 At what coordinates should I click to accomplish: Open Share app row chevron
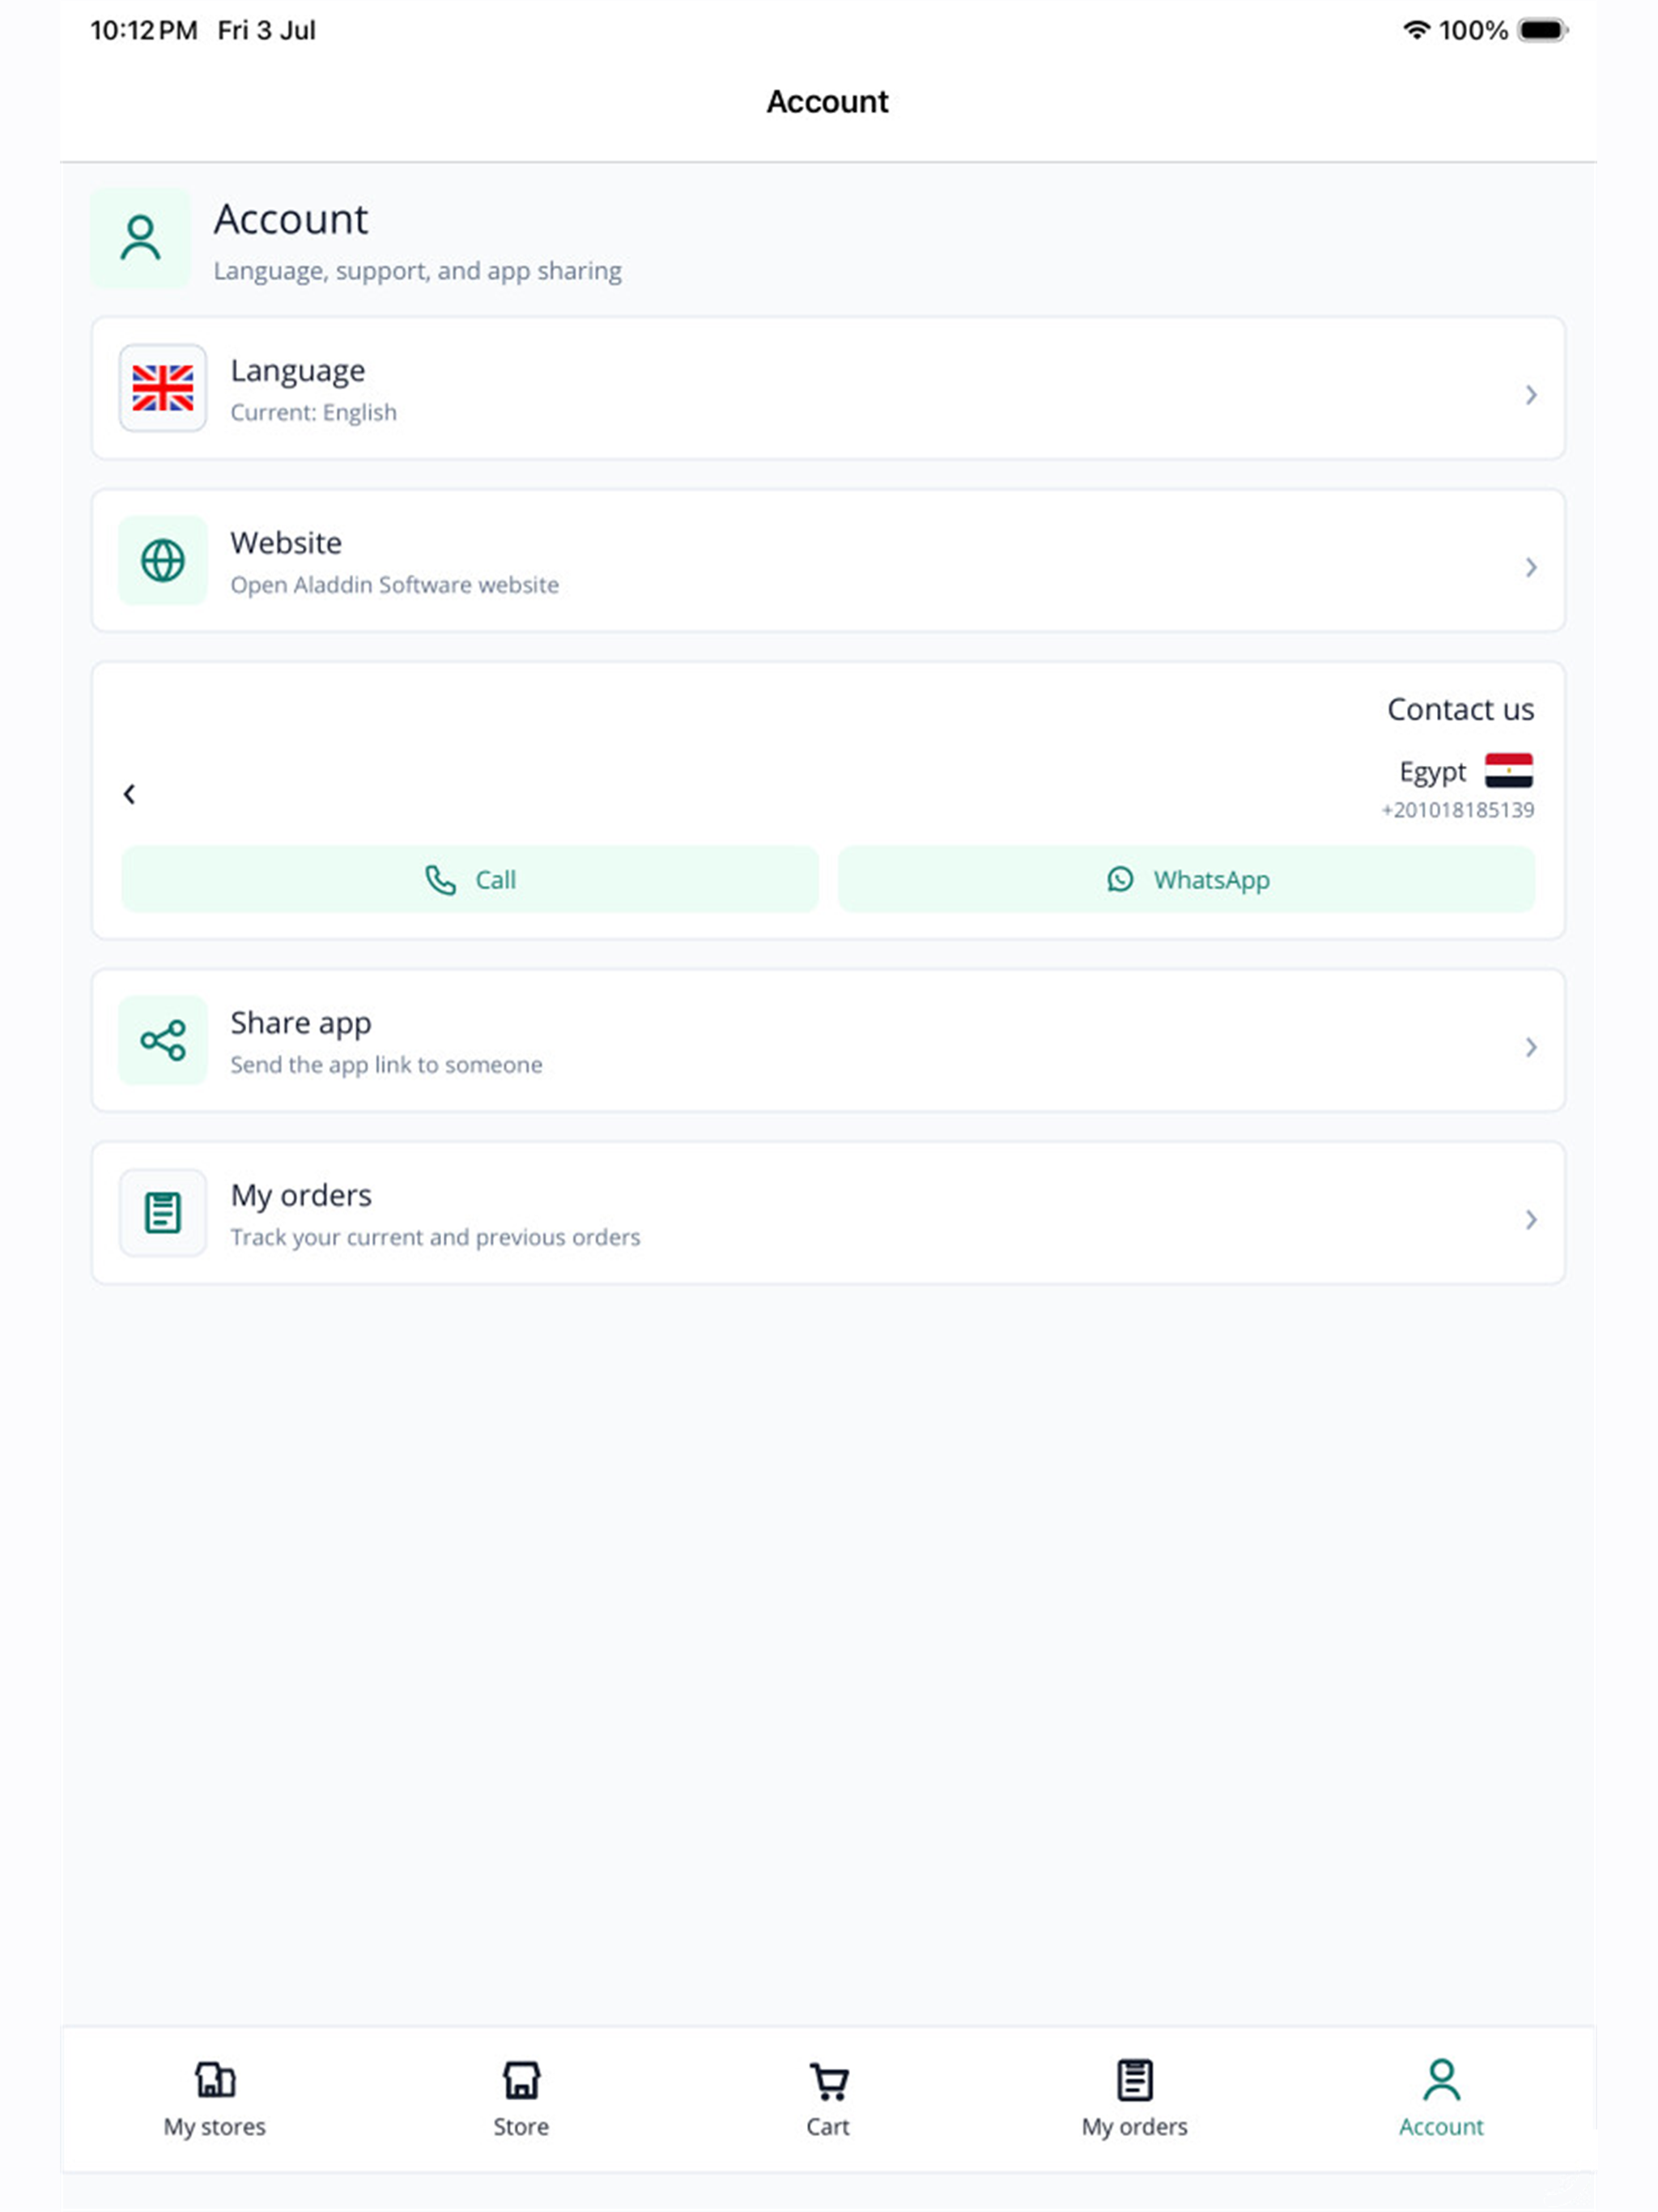pos(1531,1047)
